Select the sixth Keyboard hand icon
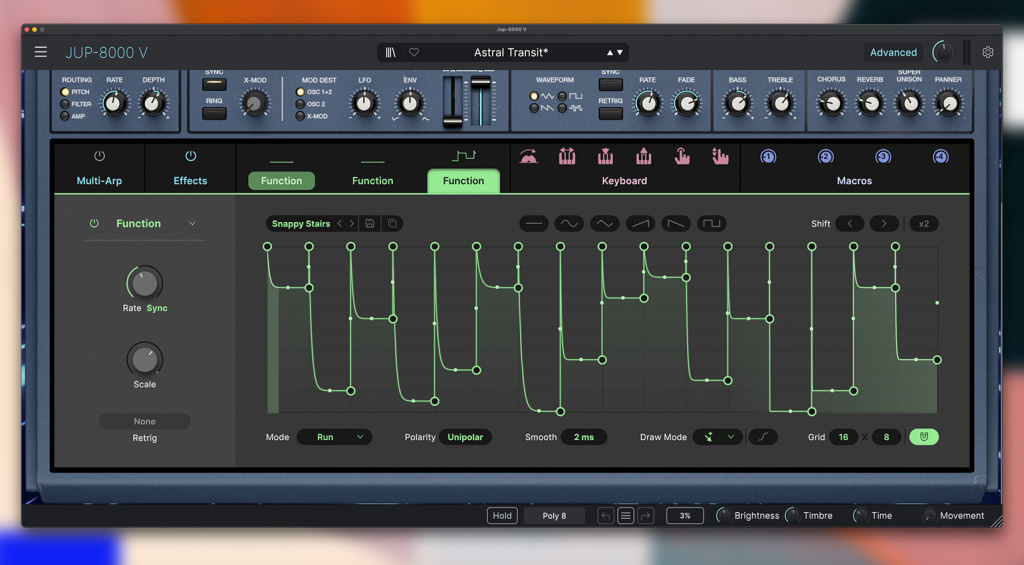Screen dimensions: 1024x565 720,157
